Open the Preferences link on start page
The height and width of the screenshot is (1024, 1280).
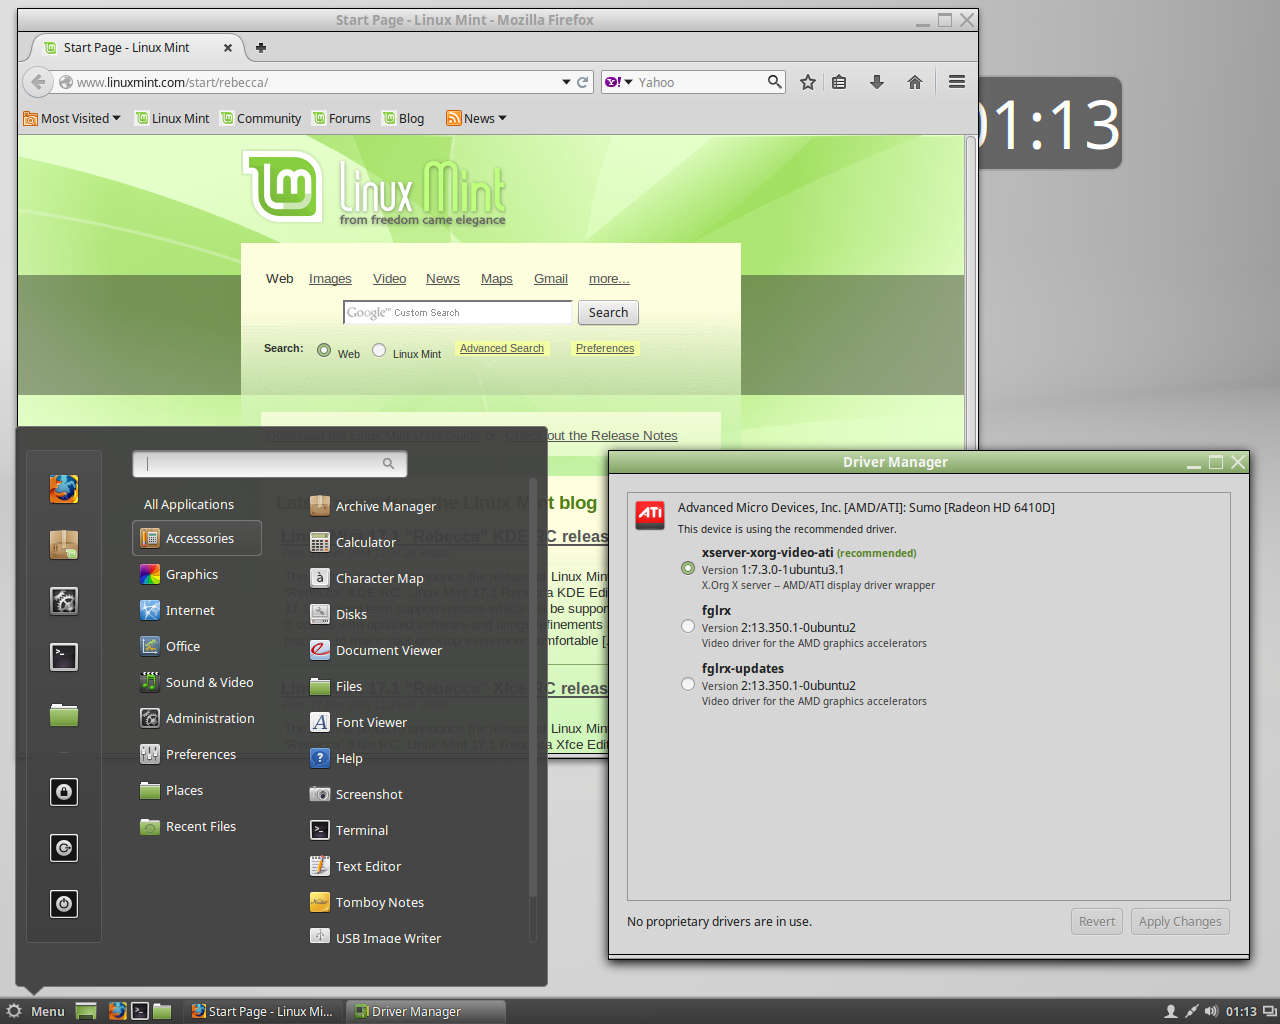605,348
